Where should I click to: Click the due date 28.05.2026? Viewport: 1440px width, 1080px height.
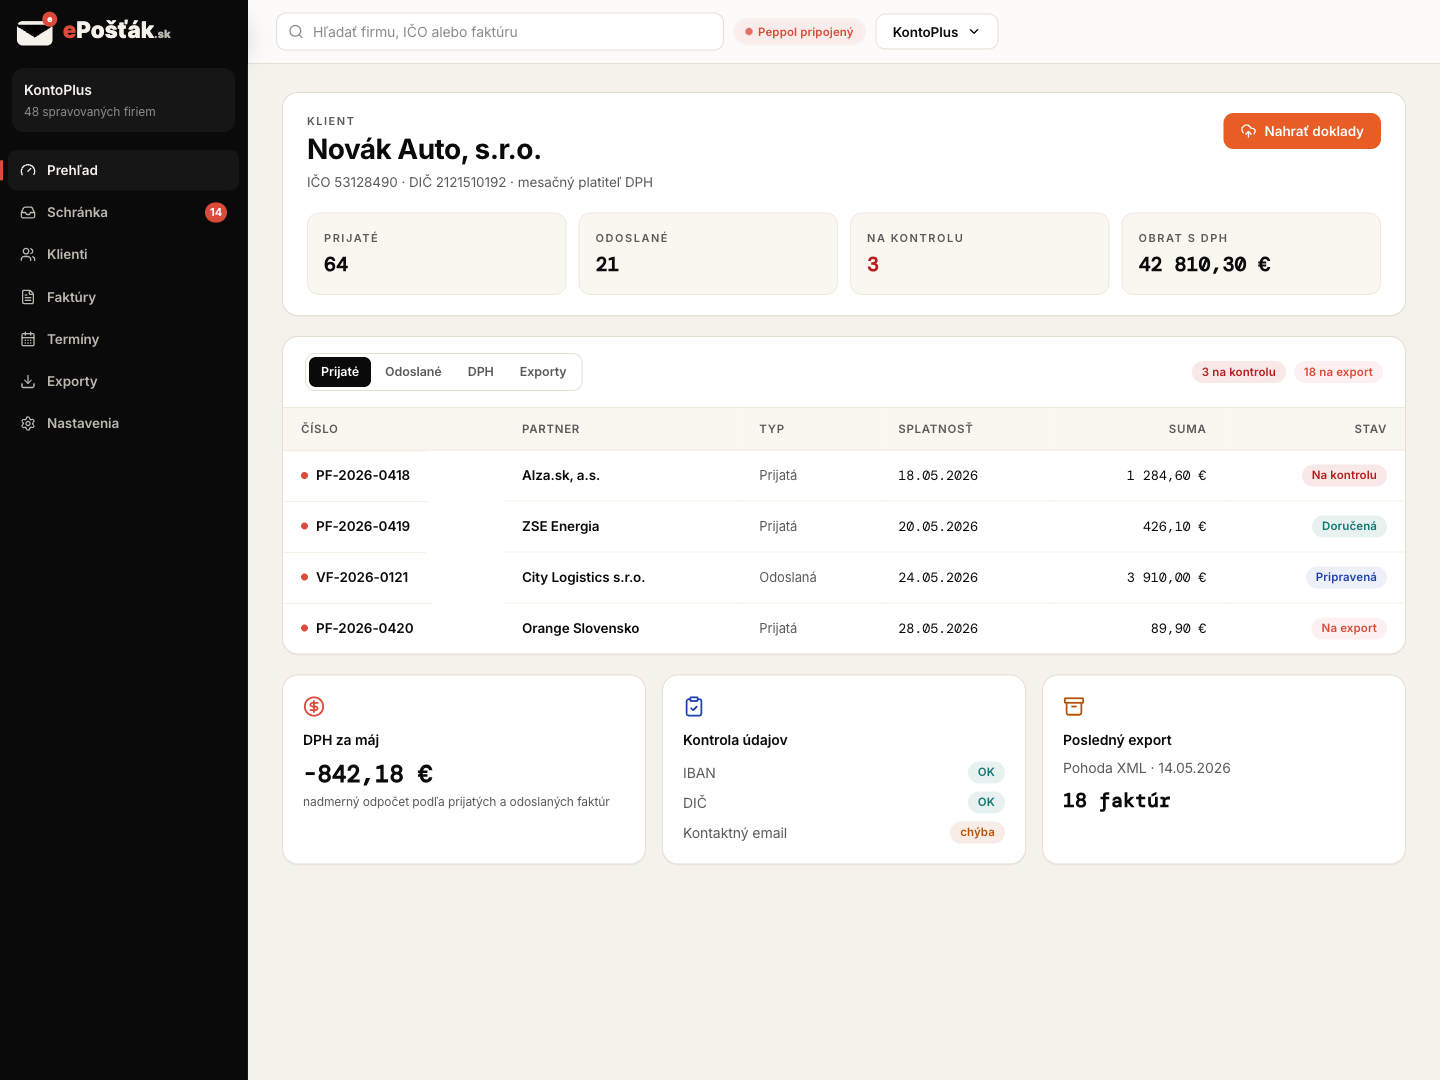(938, 628)
